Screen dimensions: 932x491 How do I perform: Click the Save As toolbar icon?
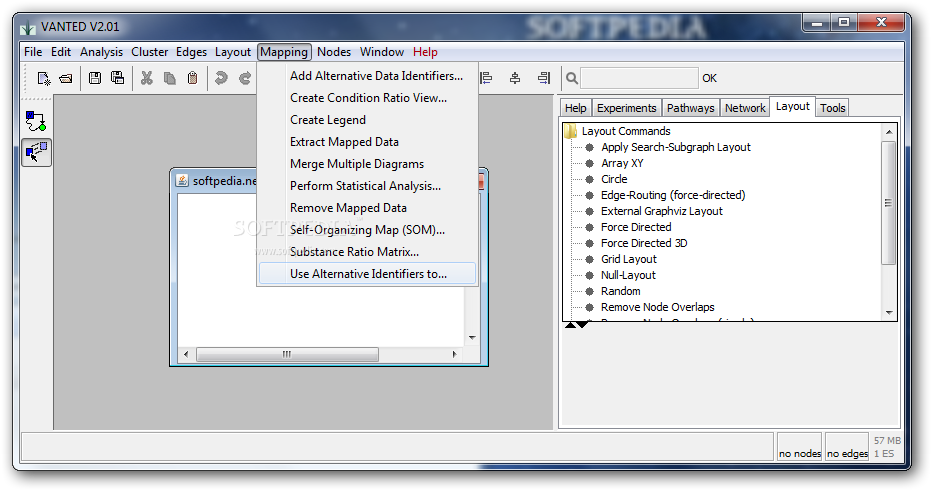point(118,77)
